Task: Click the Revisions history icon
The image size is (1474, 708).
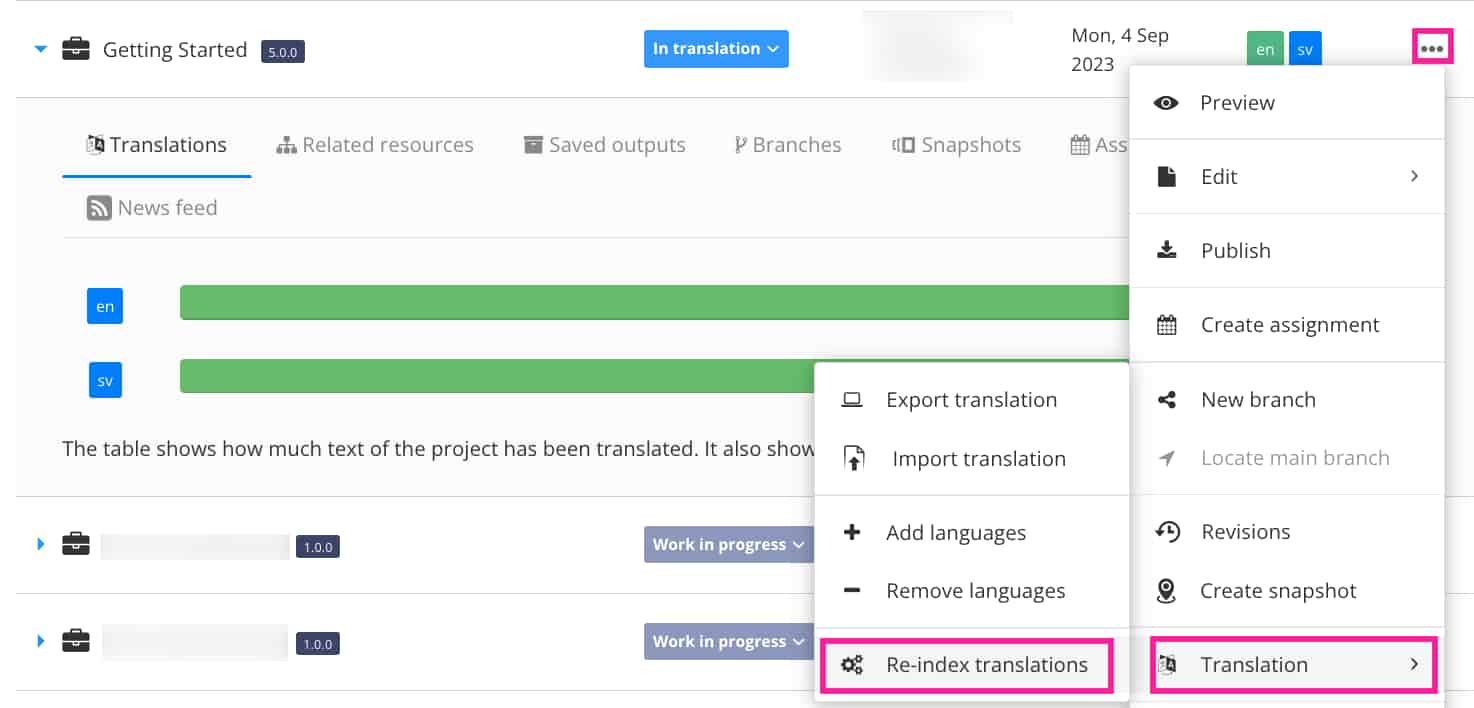Action: pyautogui.click(x=1166, y=531)
